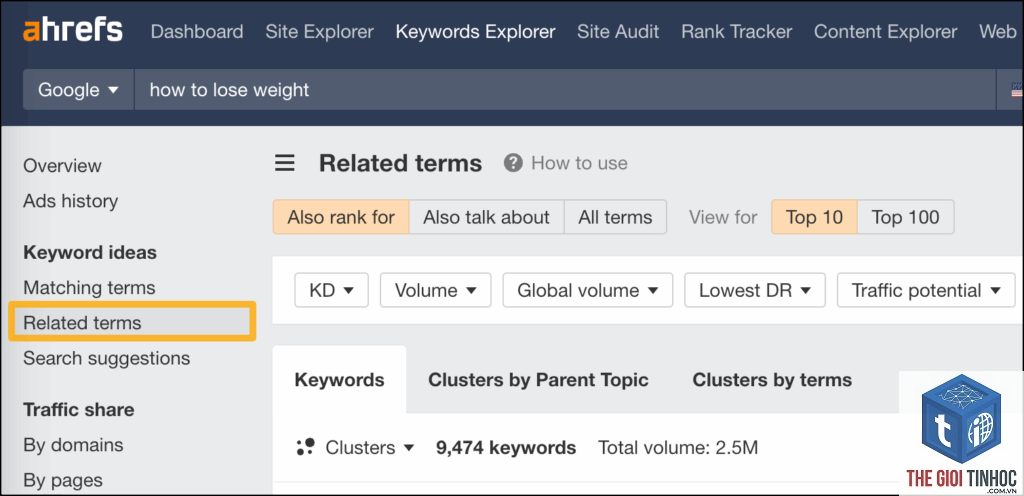Viewport: 1024px width, 496px height.
Task: Switch to All terms
Action: [615, 217]
